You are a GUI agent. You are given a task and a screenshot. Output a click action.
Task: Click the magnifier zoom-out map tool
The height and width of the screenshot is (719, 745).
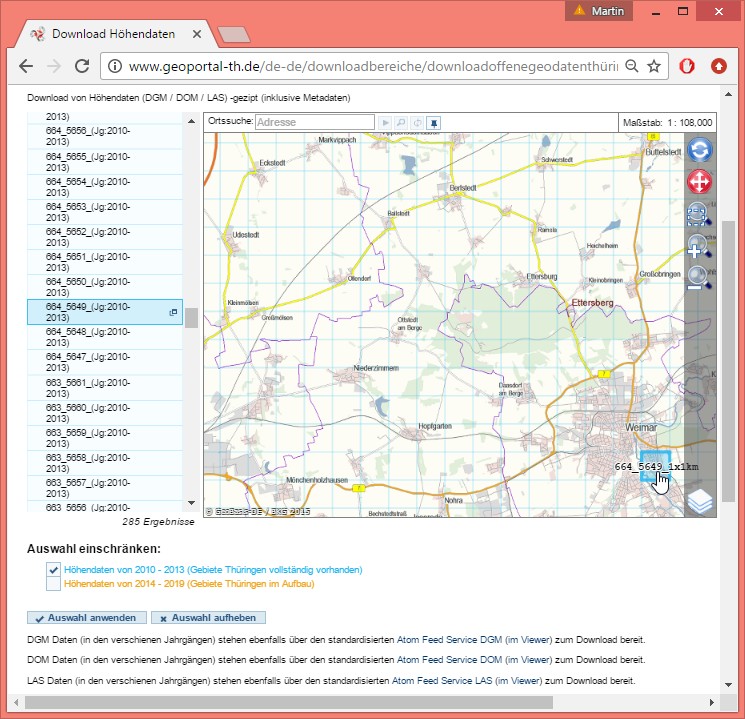tap(699, 276)
